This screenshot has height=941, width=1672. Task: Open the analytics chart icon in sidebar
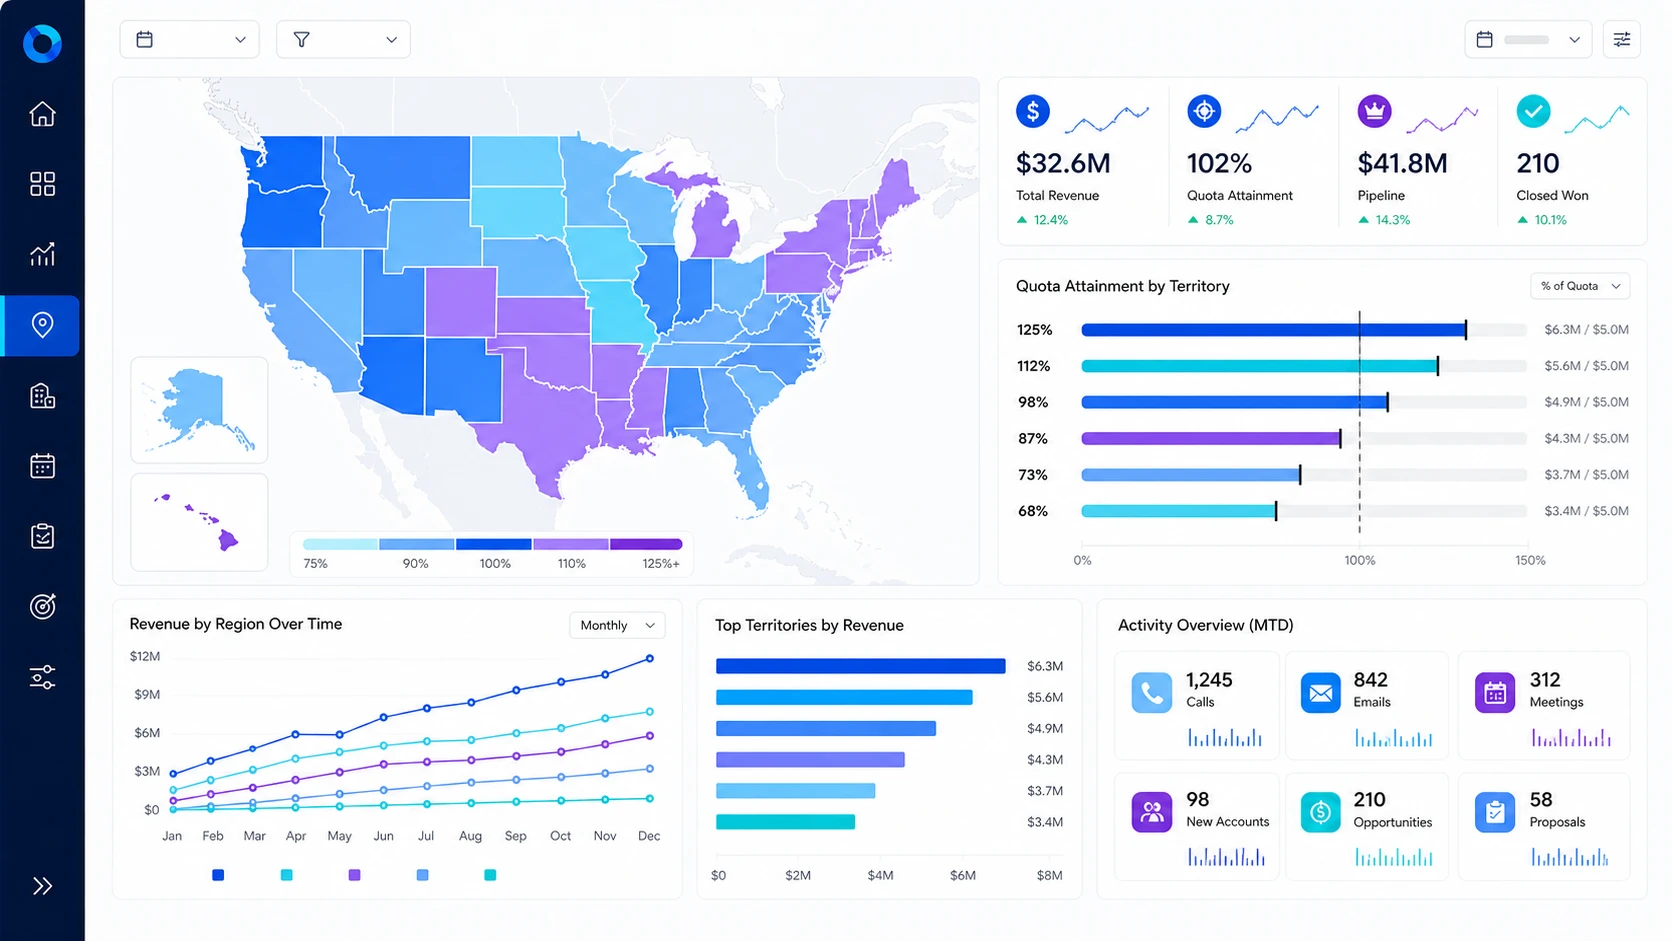[42, 254]
